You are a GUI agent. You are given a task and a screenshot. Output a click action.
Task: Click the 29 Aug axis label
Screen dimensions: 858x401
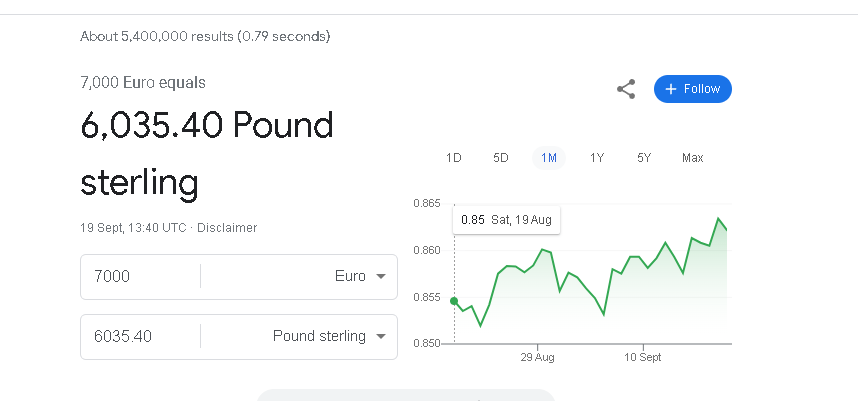[537, 357]
